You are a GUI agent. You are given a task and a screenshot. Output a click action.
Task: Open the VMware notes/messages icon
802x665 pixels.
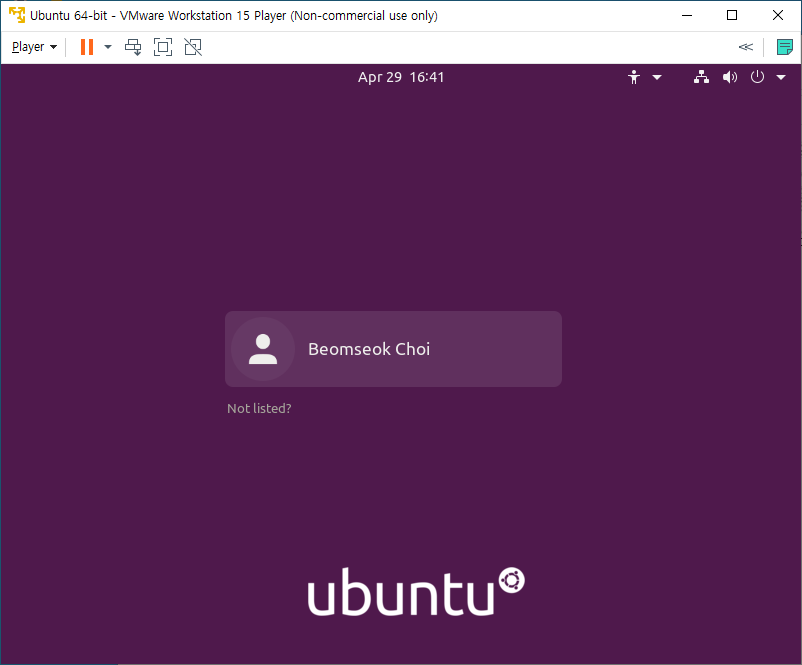(x=785, y=47)
